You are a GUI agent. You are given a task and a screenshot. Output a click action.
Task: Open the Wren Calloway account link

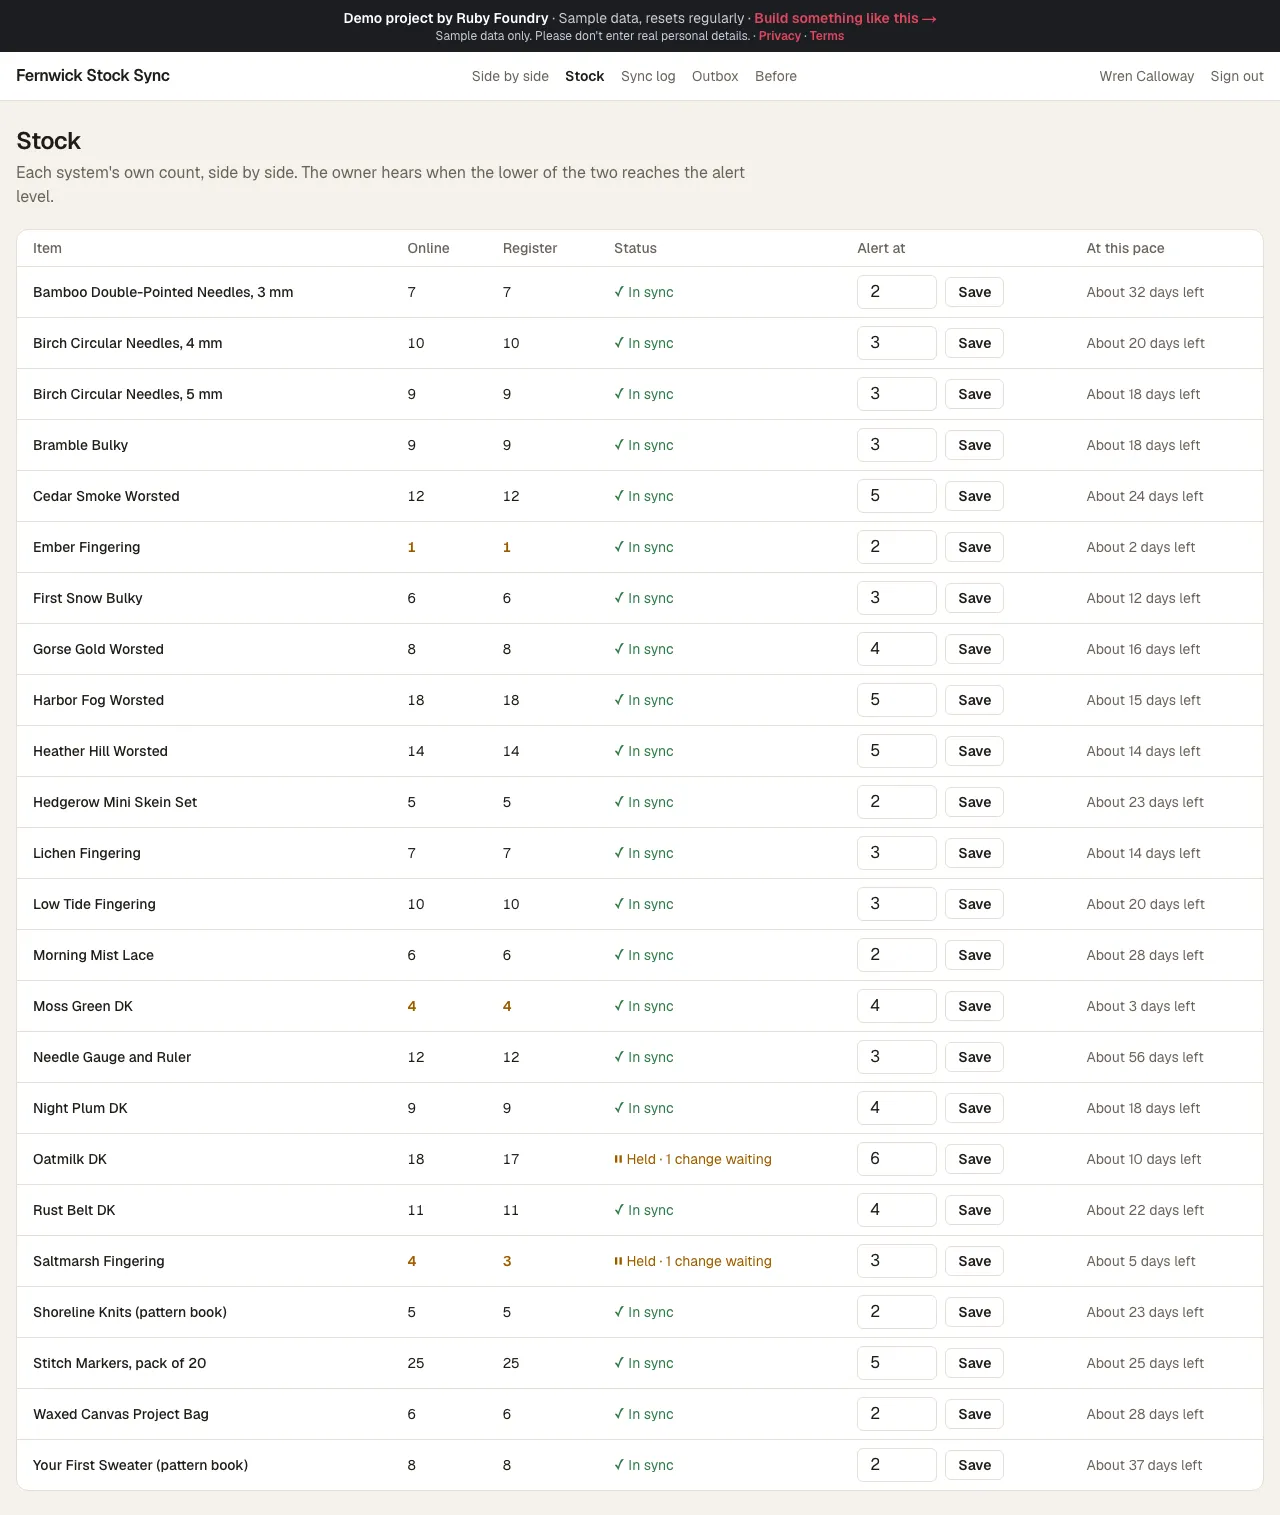coord(1147,76)
